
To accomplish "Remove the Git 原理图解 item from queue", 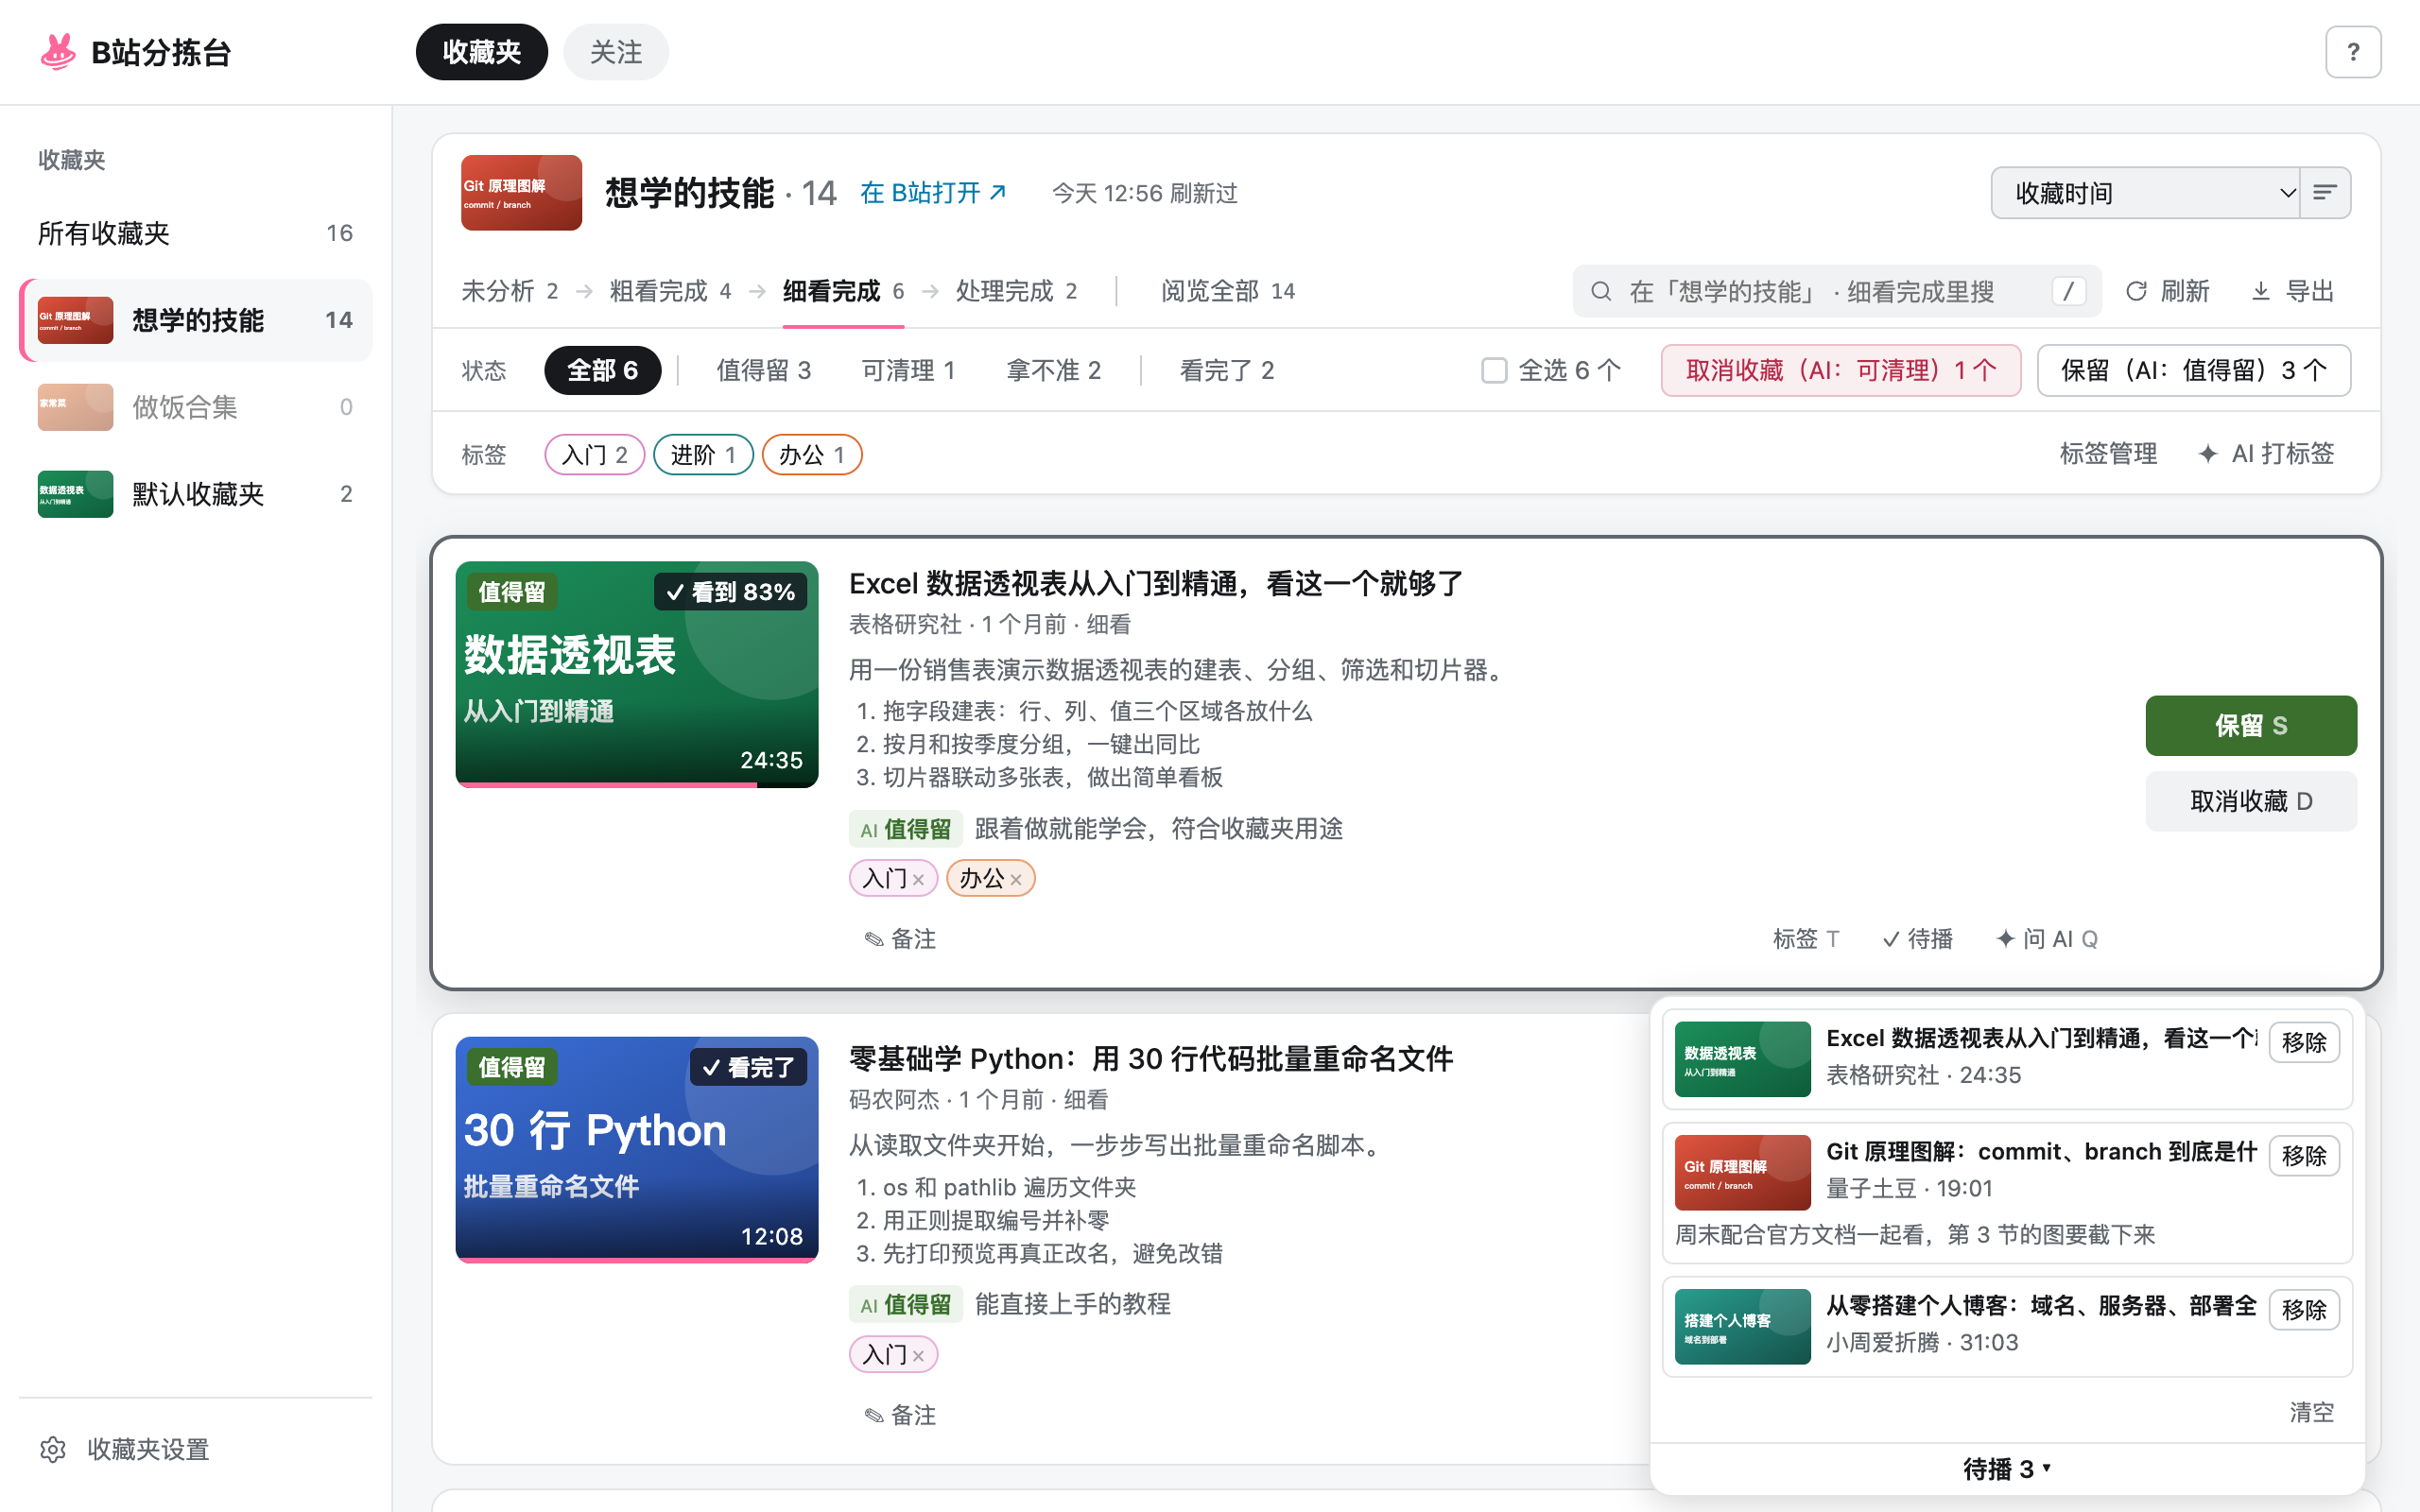I will 2303,1156.
